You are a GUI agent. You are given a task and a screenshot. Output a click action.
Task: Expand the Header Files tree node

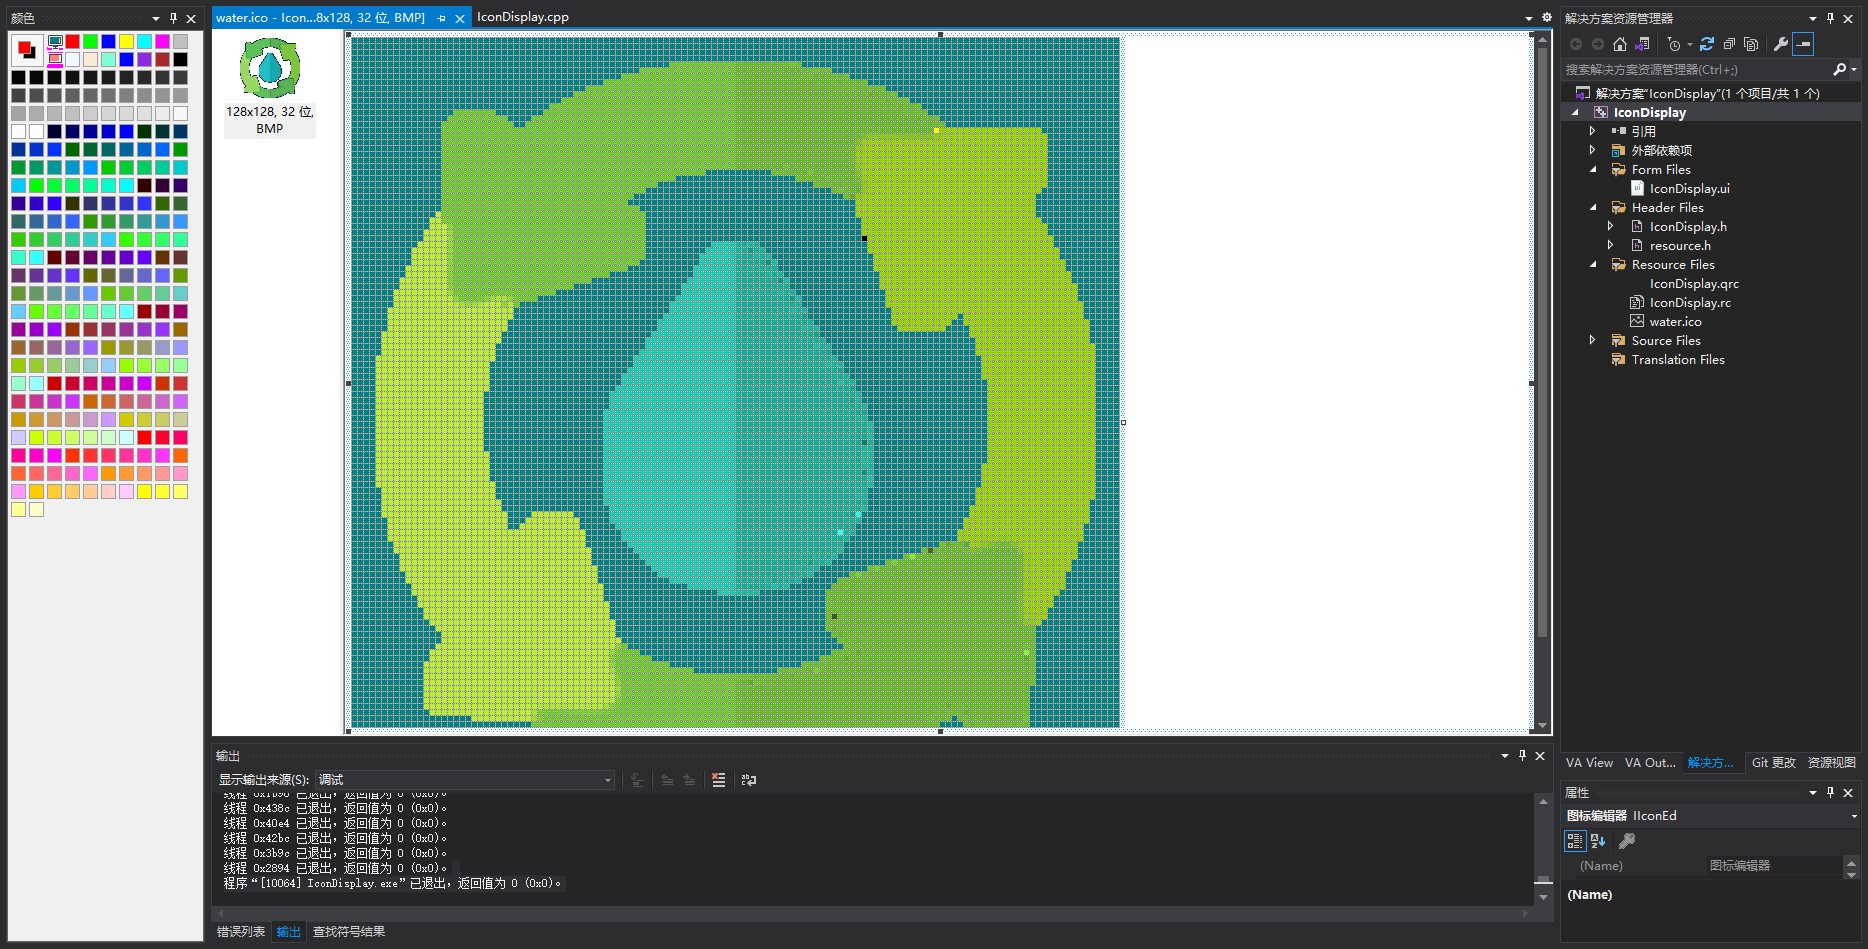point(1595,207)
